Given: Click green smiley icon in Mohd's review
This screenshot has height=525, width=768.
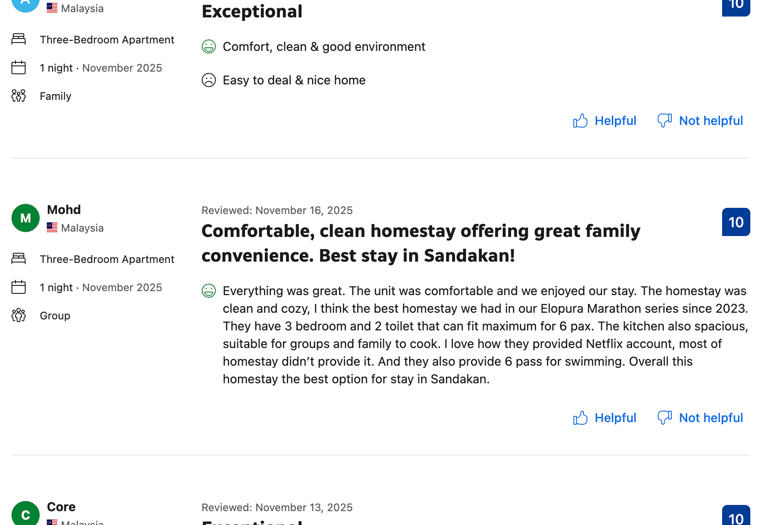Looking at the screenshot, I should pyautogui.click(x=209, y=291).
